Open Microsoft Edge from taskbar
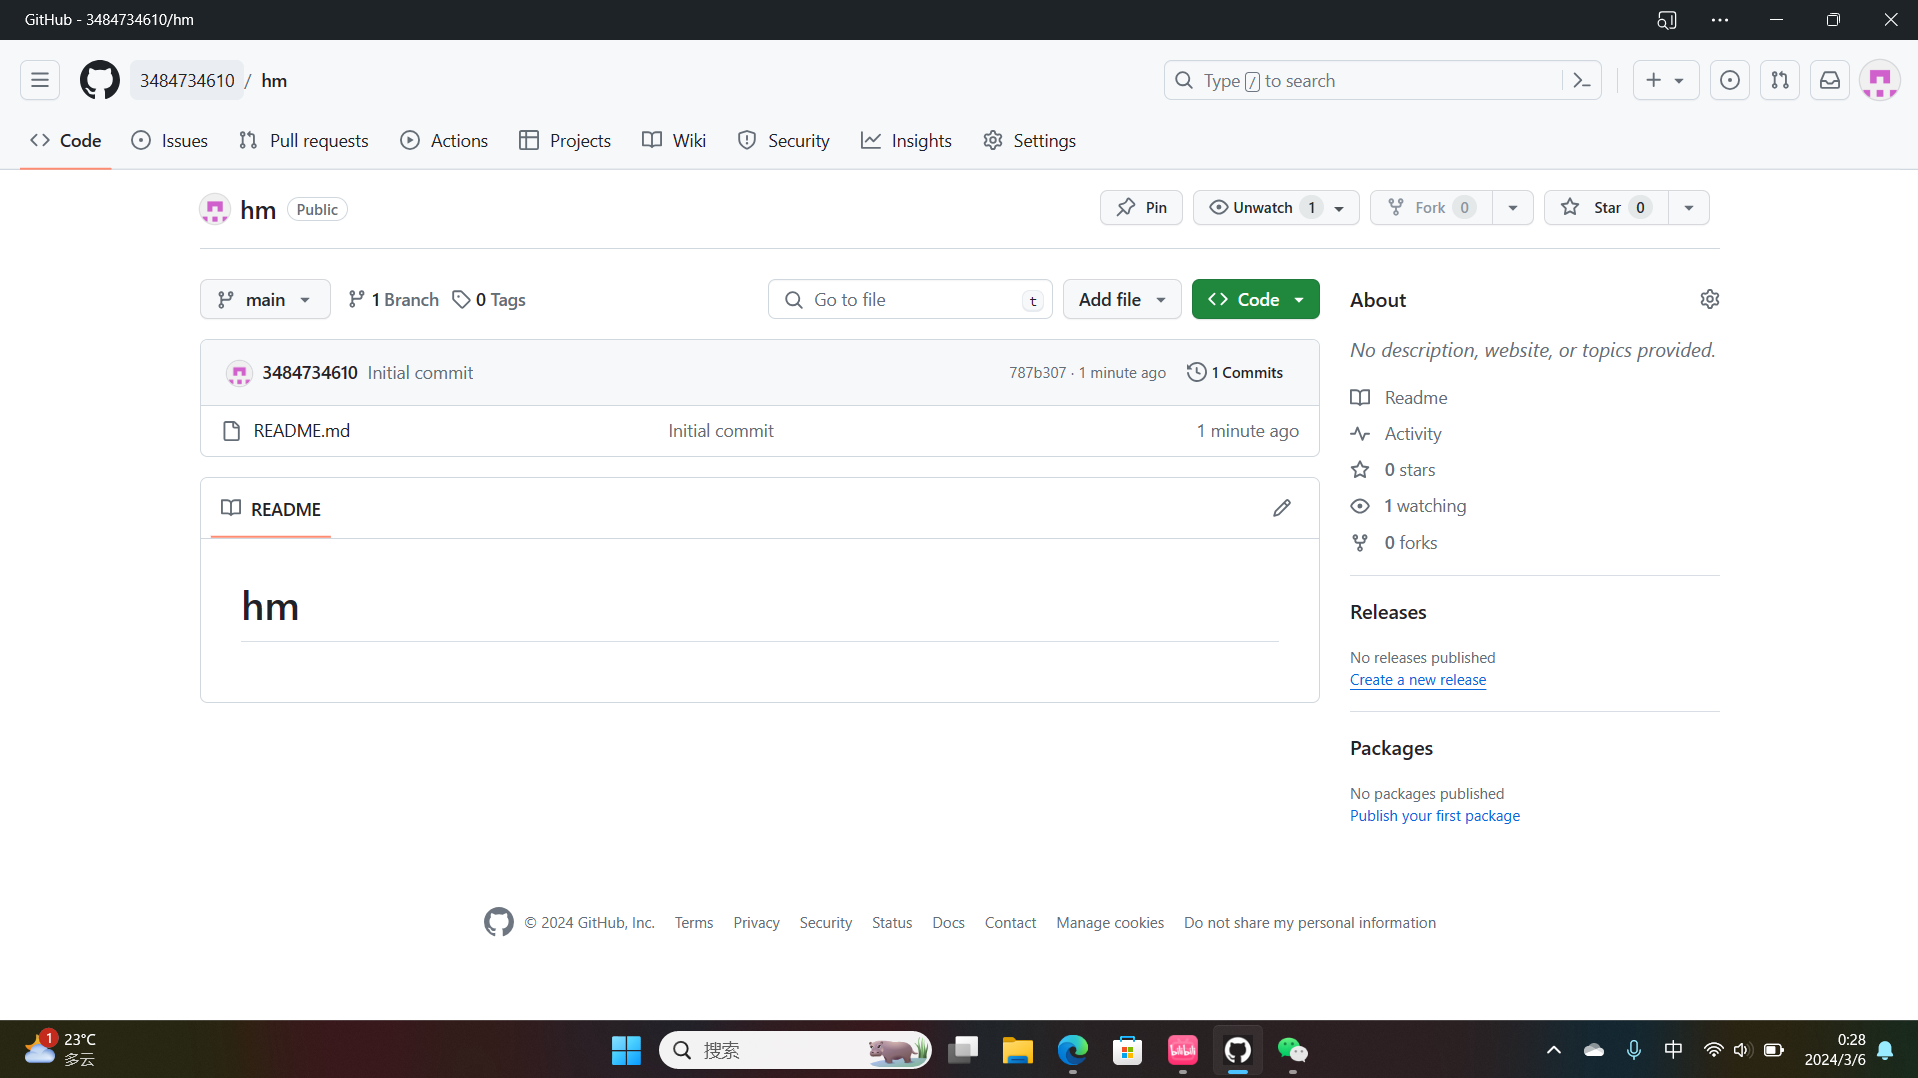Image resolution: width=1918 pixels, height=1078 pixels. (1073, 1050)
